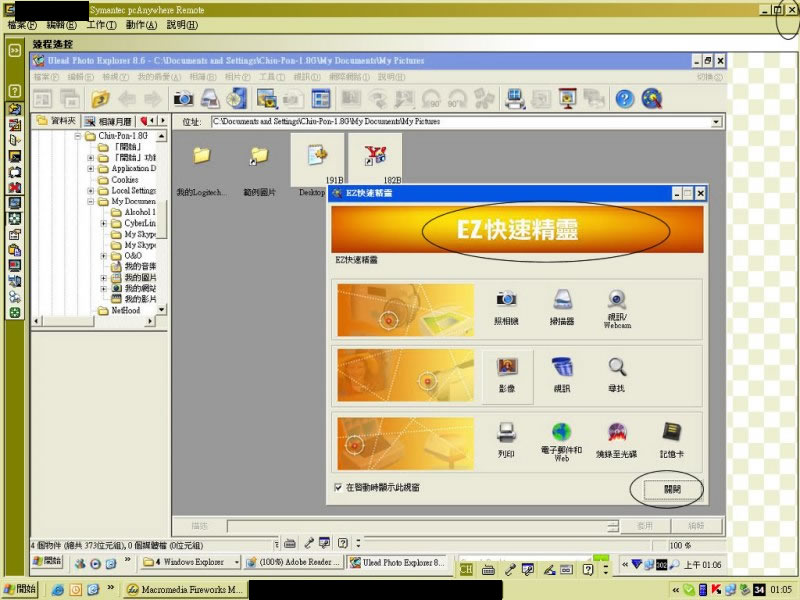
Task: Select the 燒錄至光碟 disc icon
Action: (x=616, y=440)
